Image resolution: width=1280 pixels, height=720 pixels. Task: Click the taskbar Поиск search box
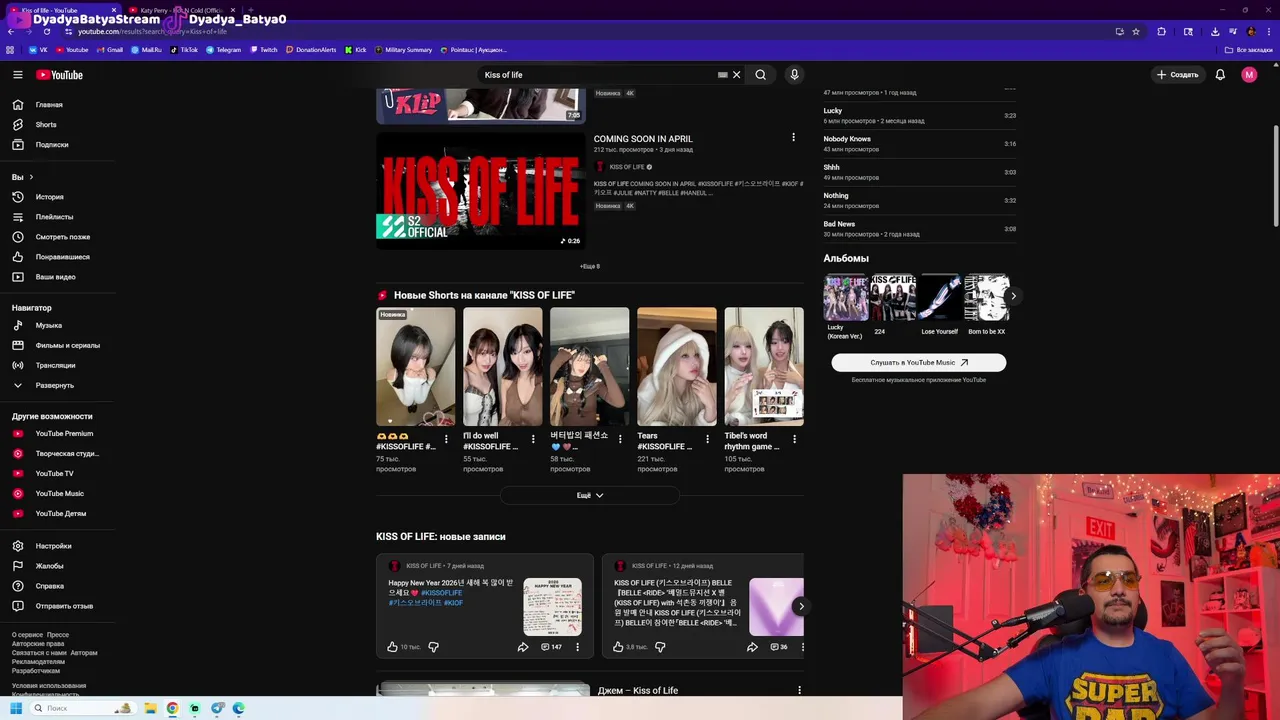[x=82, y=708]
